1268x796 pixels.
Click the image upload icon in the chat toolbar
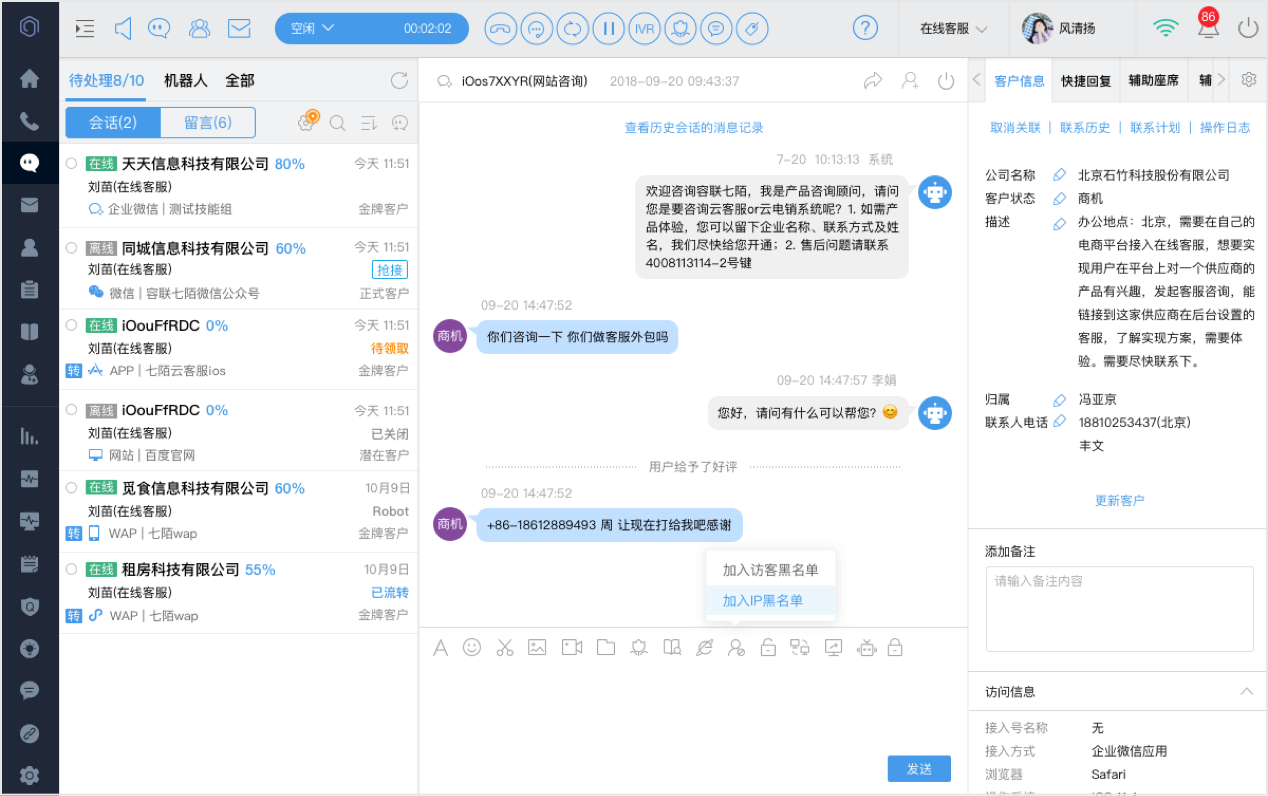(537, 647)
